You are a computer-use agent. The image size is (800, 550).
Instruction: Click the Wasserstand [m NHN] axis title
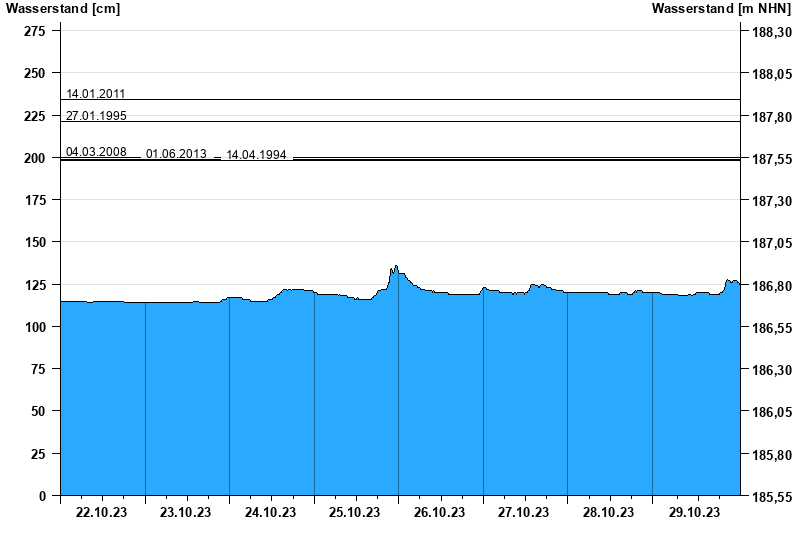click(x=721, y=9)
